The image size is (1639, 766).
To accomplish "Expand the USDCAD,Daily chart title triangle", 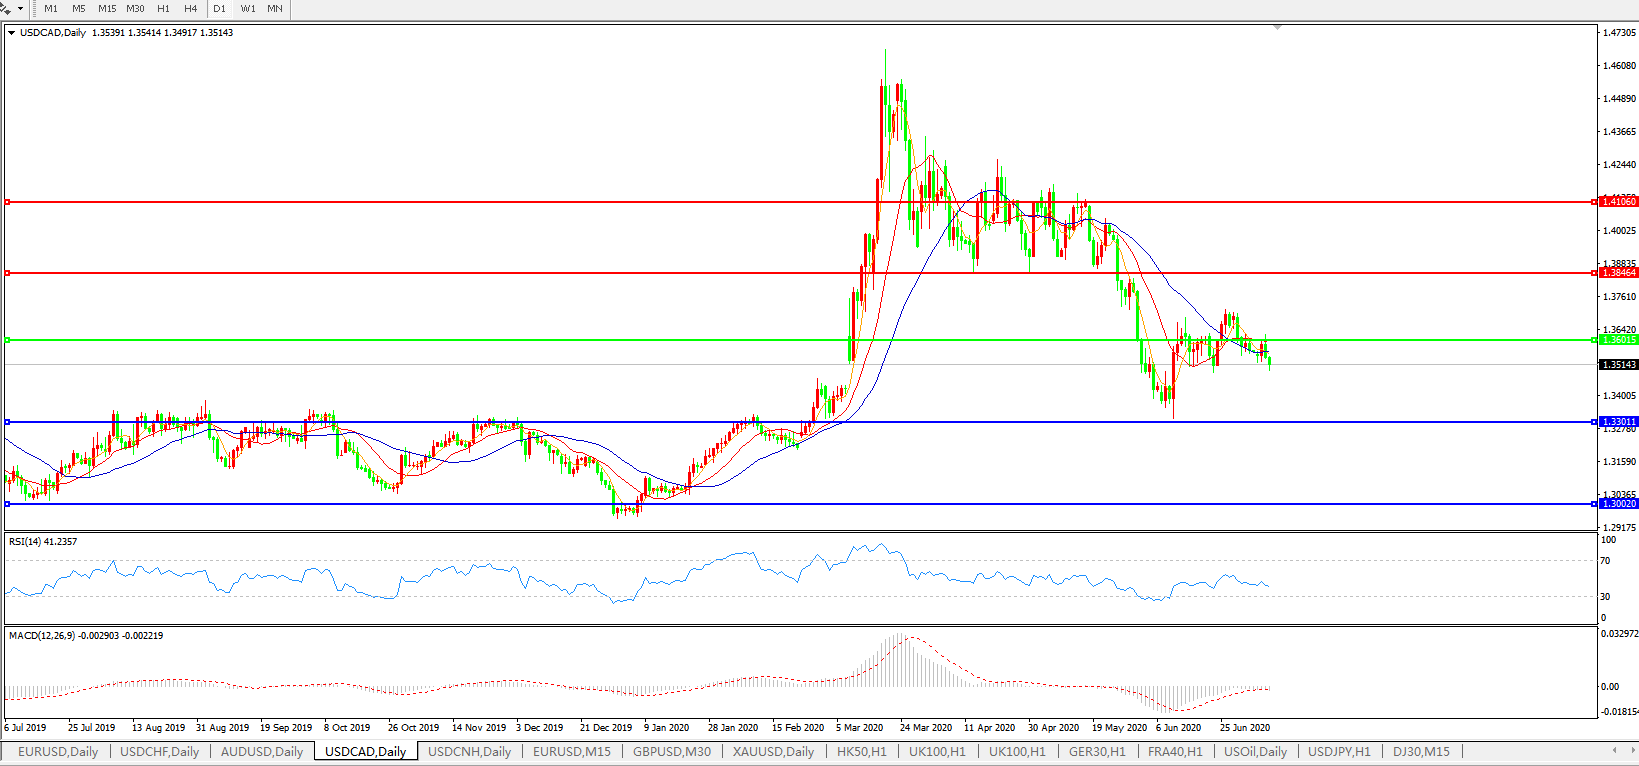I will pyautogui.click(x=12, y=33).
